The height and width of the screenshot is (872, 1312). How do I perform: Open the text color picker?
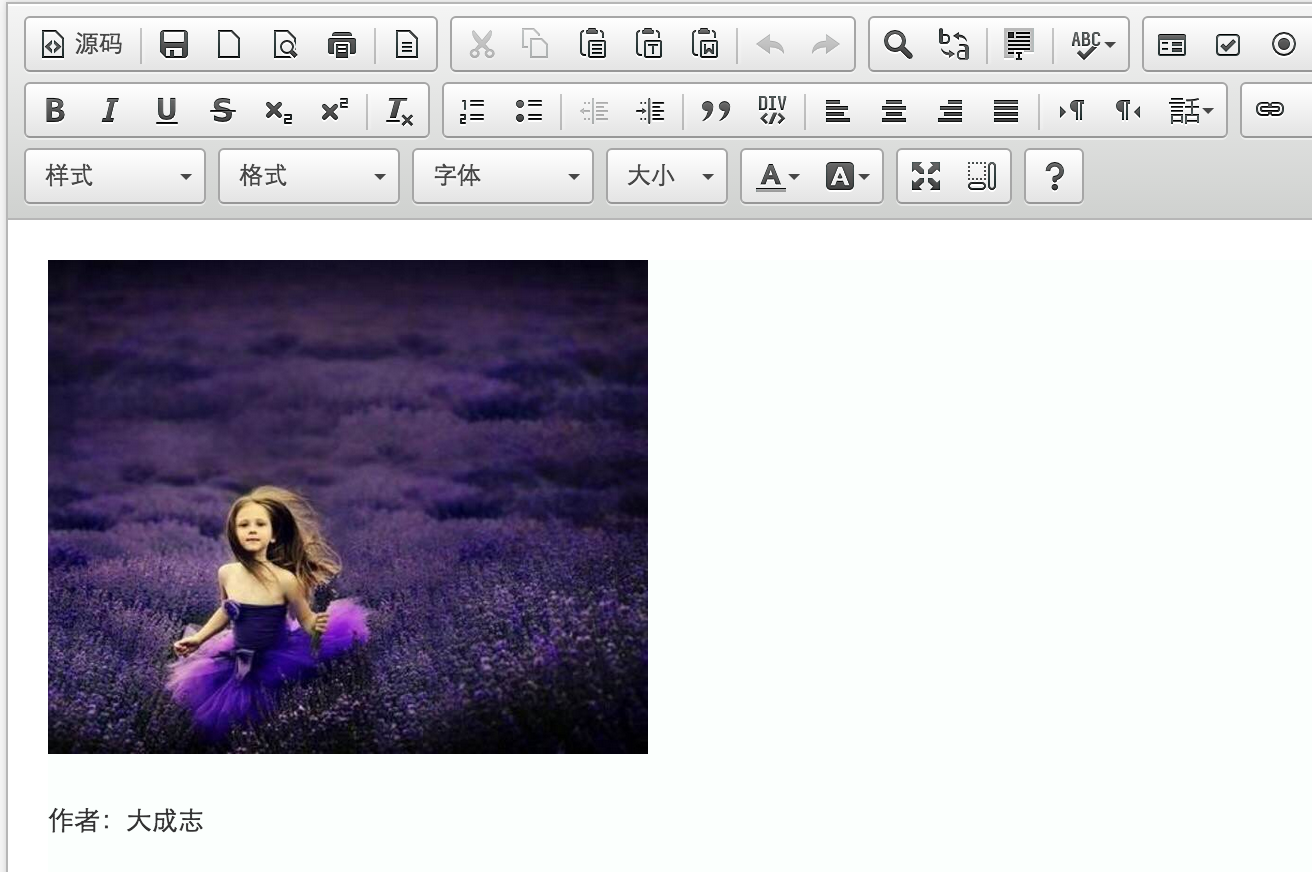[x=777, y=177]
